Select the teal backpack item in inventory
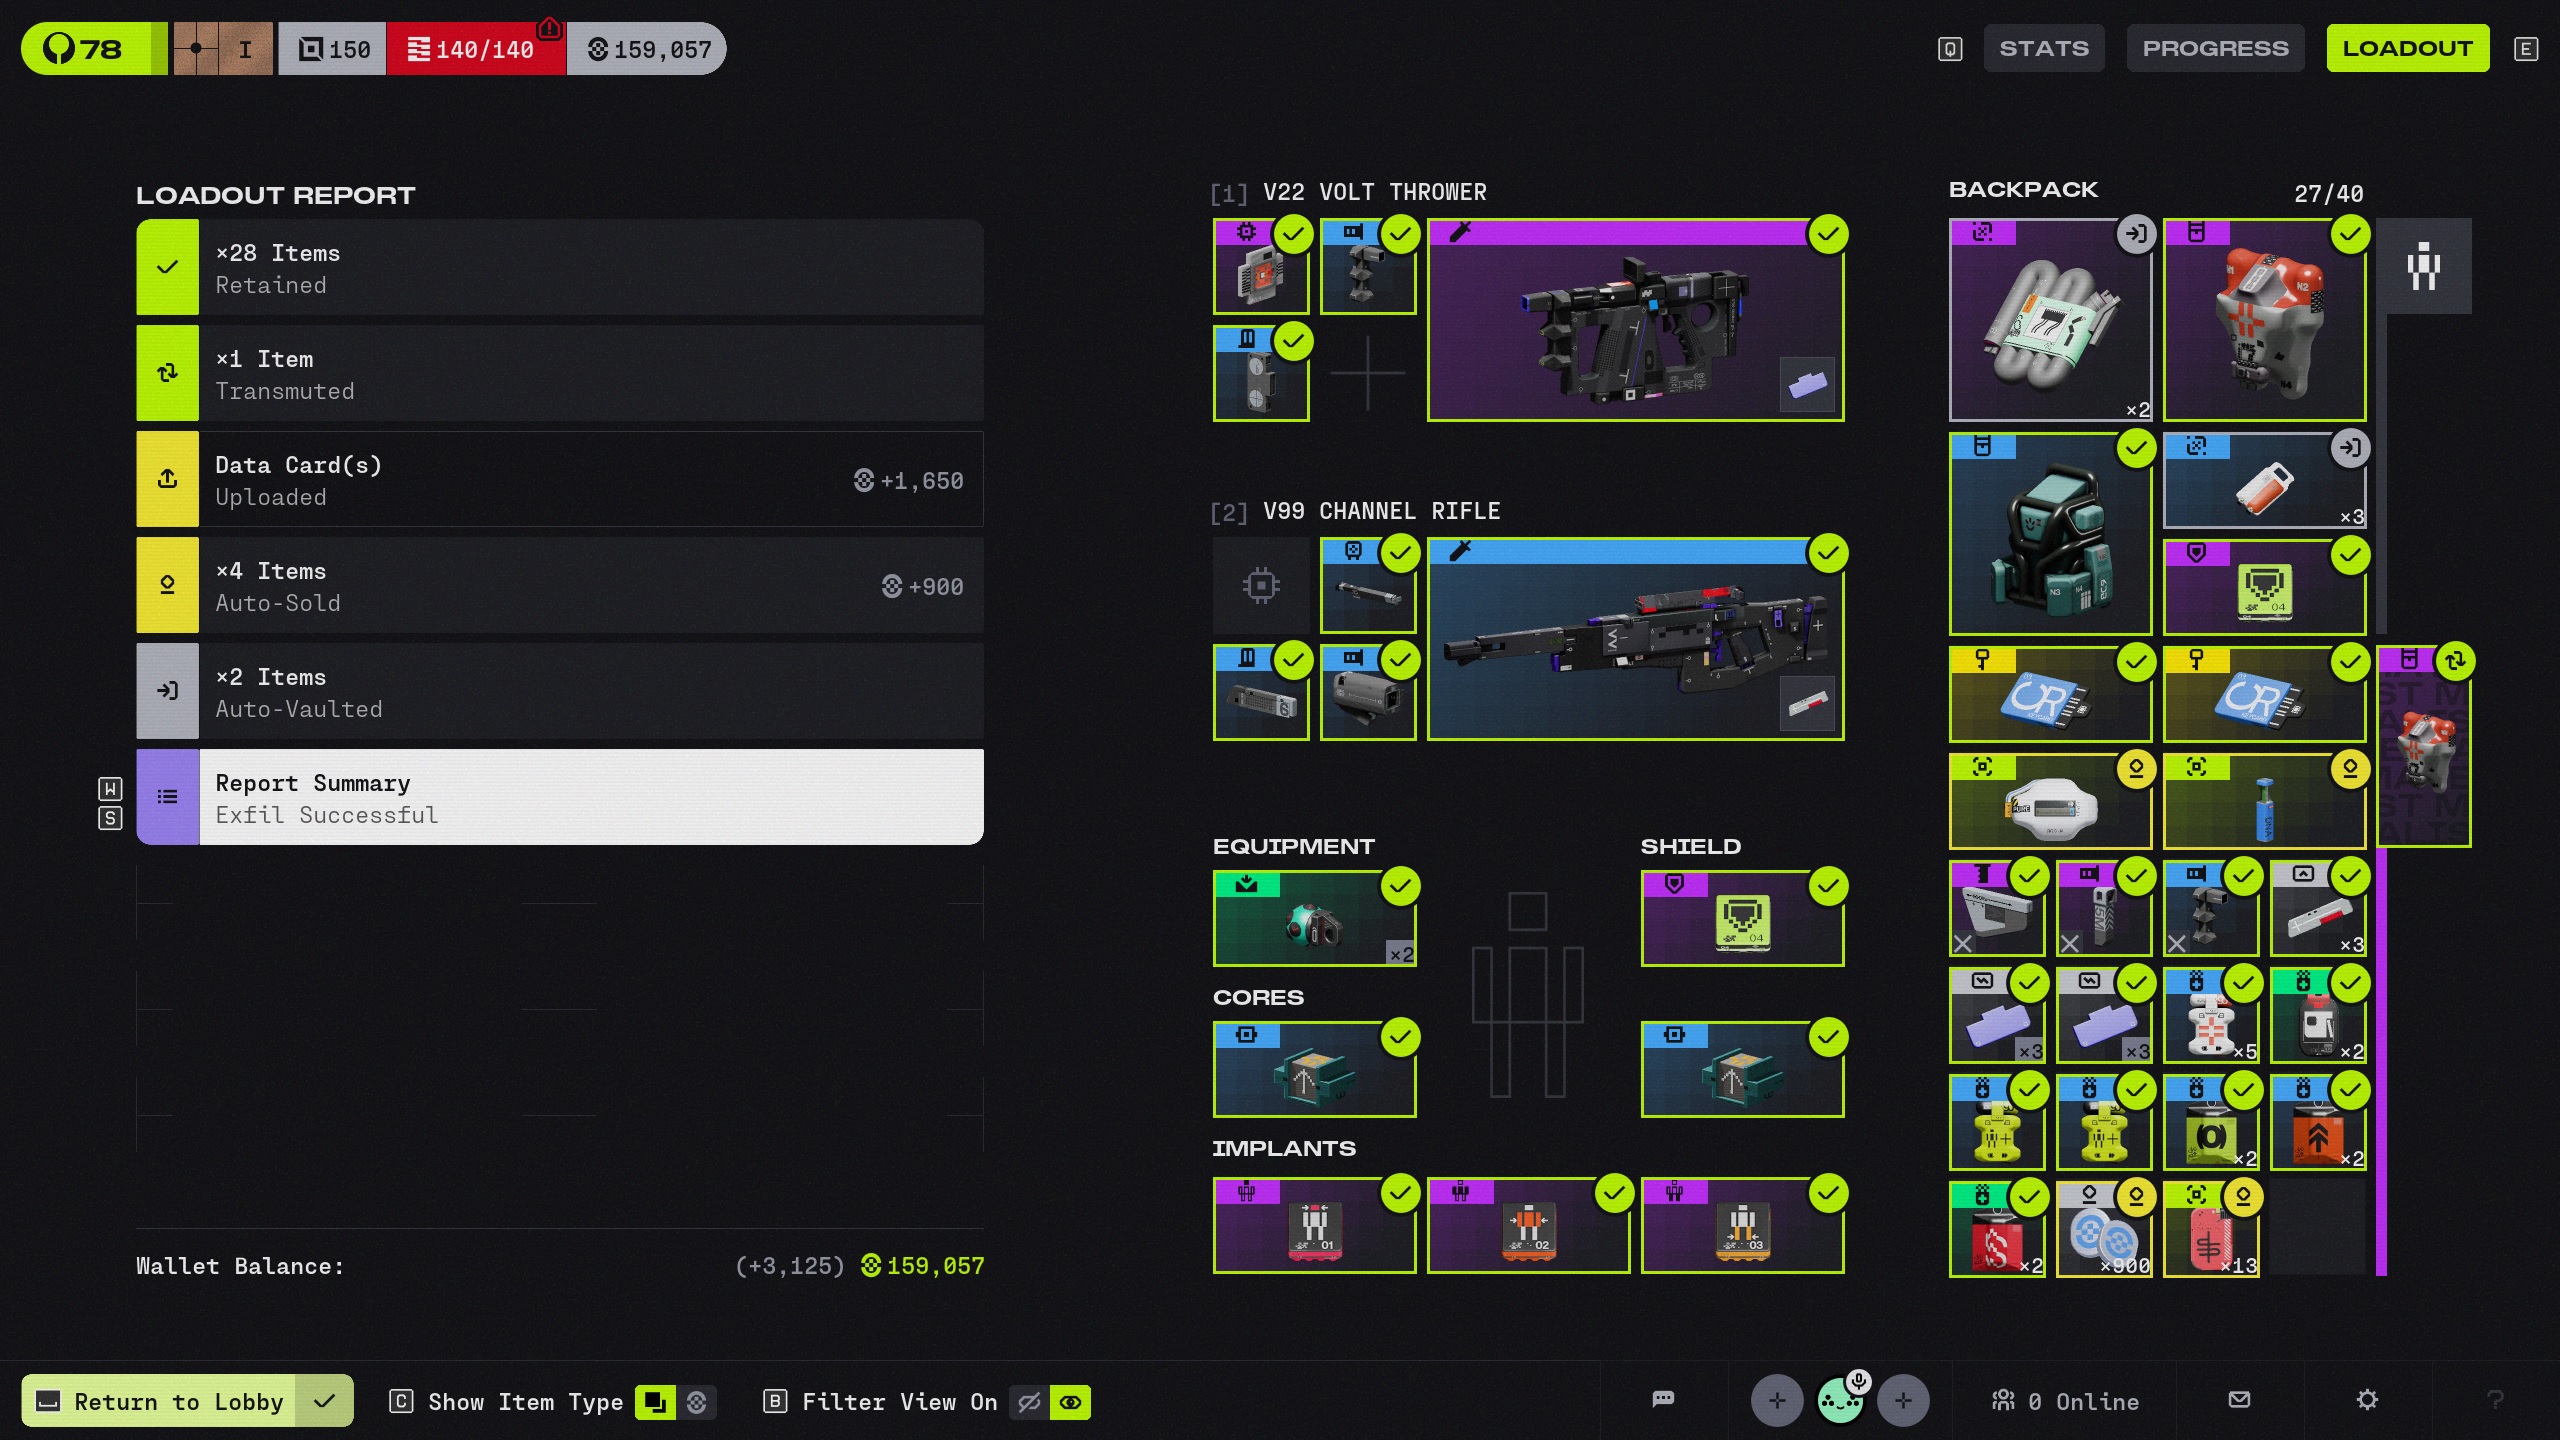2560x1440 pixels. pos(2050,534)
